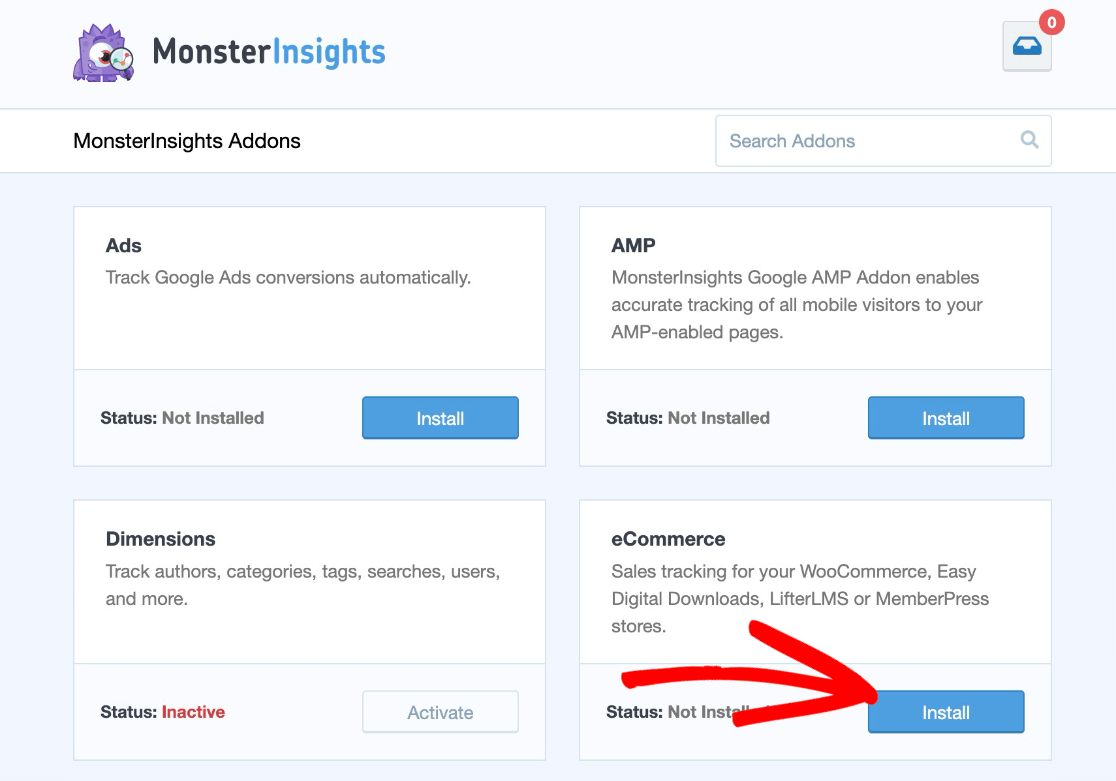Click the notification badge showing zero
The height and width of the screenshot is (781, 1116).
point(1049,21)
